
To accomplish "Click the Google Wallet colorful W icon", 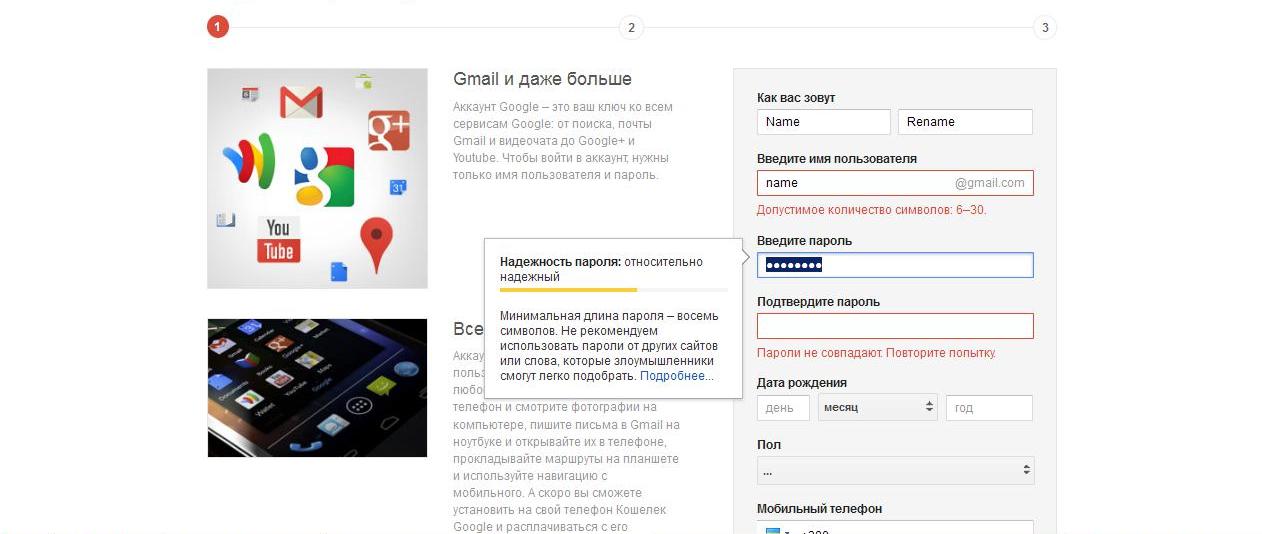I will pos(248,160).
